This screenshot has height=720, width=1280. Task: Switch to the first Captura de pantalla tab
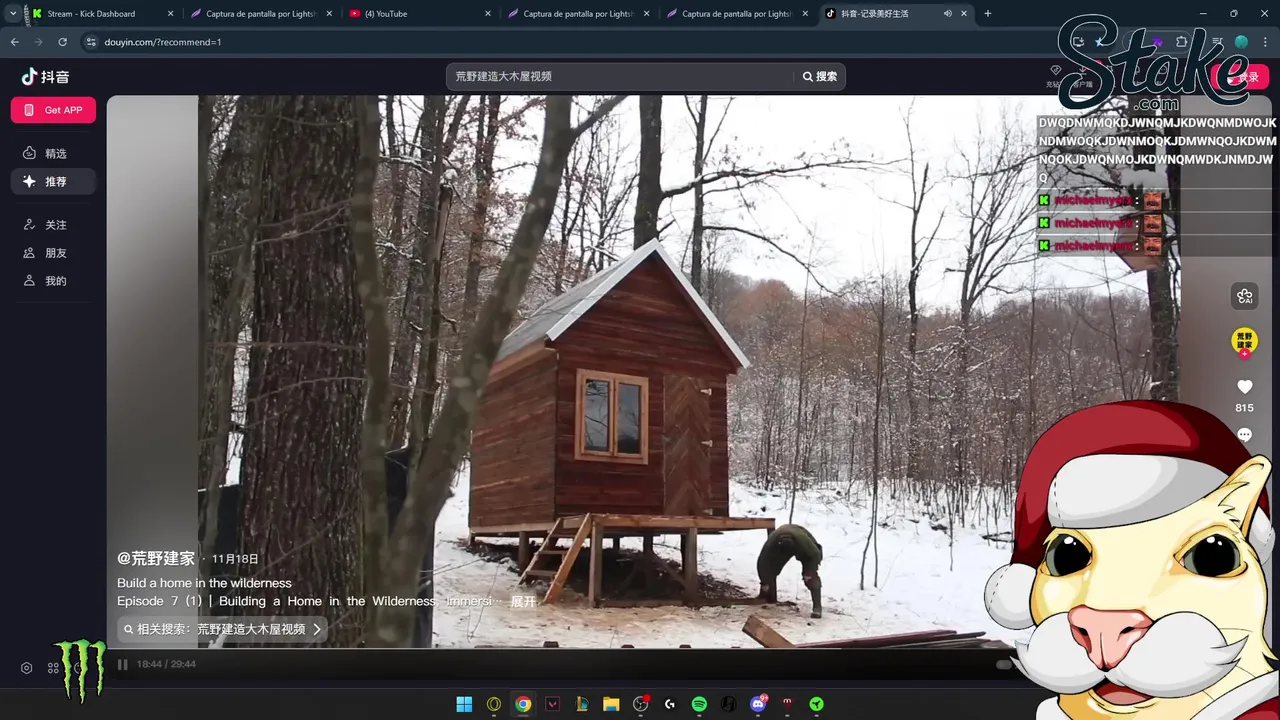tap(261, 14)
